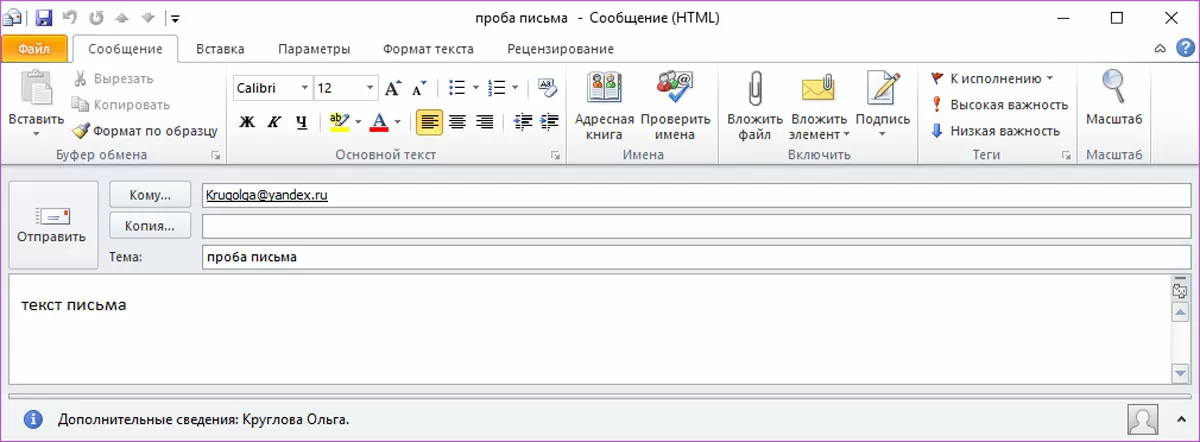Expand the bullet list style arrow
Screen dimensions: 1200x442
476,88
